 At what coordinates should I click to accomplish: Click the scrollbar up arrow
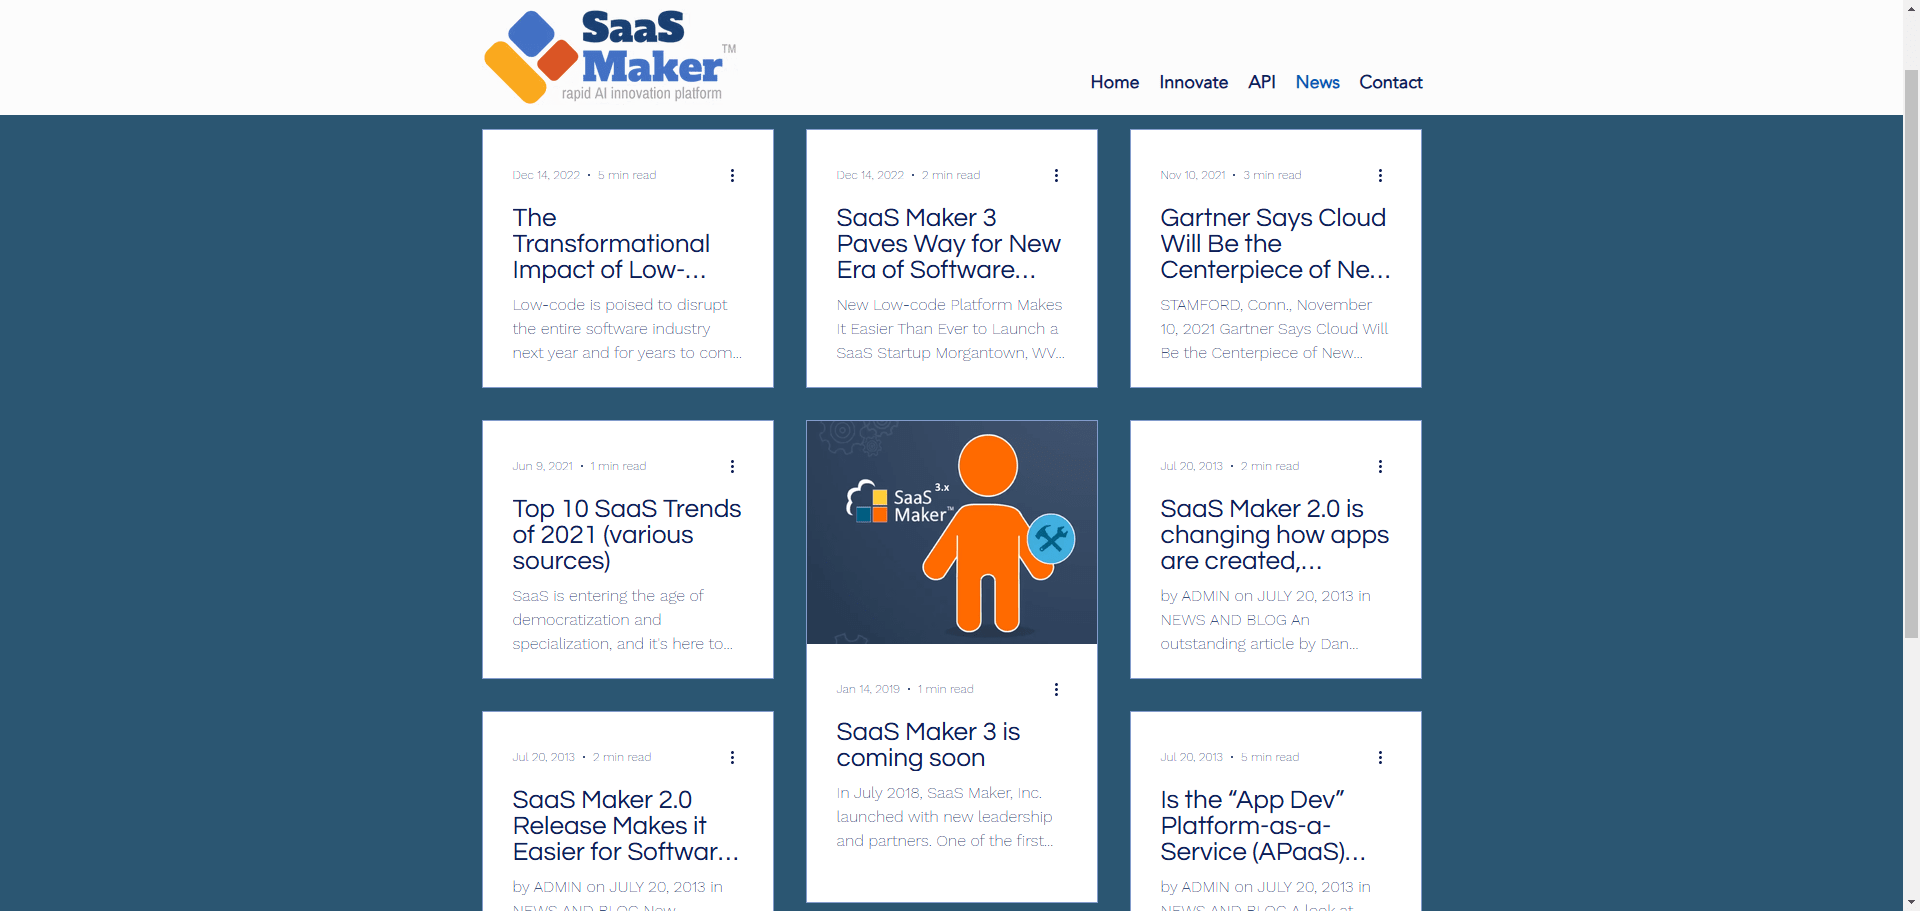coord(1911,9)
